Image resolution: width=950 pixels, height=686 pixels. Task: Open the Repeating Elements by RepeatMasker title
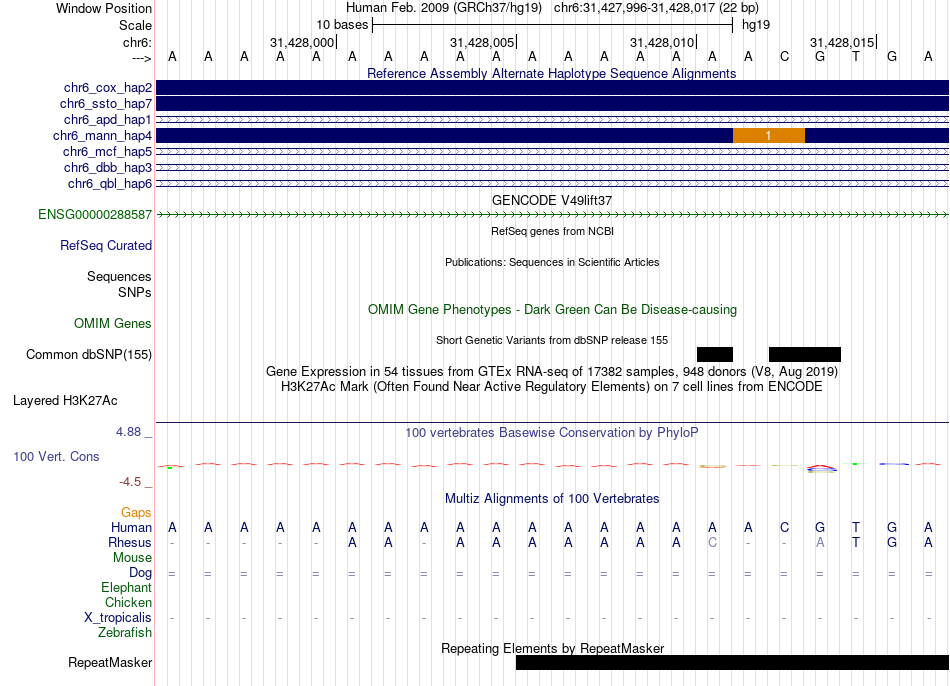click(x=552, y=648)
